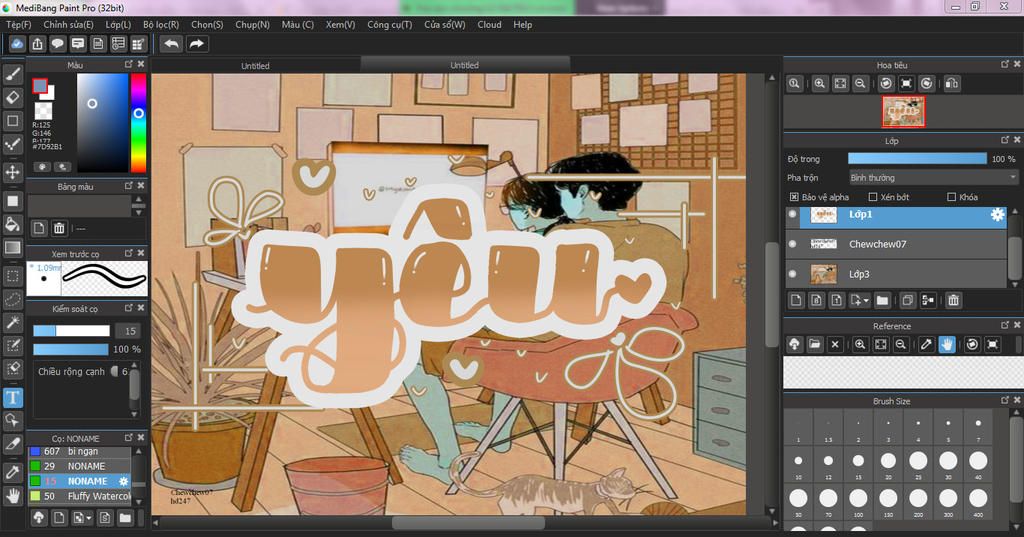The height and width of the screenshot is (537, 1024).
Task: Delete the layer with trash icon
Action: pyautogui.click(x=953, y=301)
